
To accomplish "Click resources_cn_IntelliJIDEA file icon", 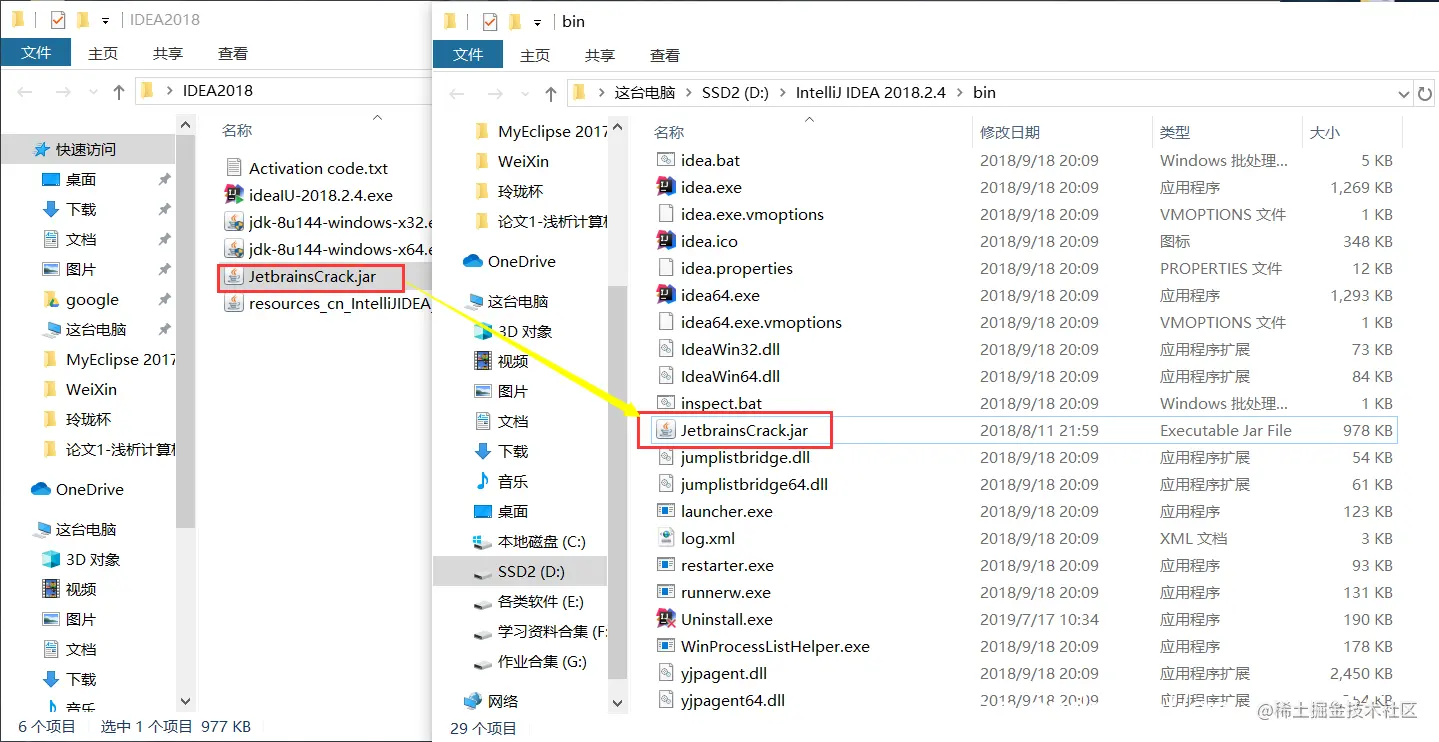I will (234, 303).
